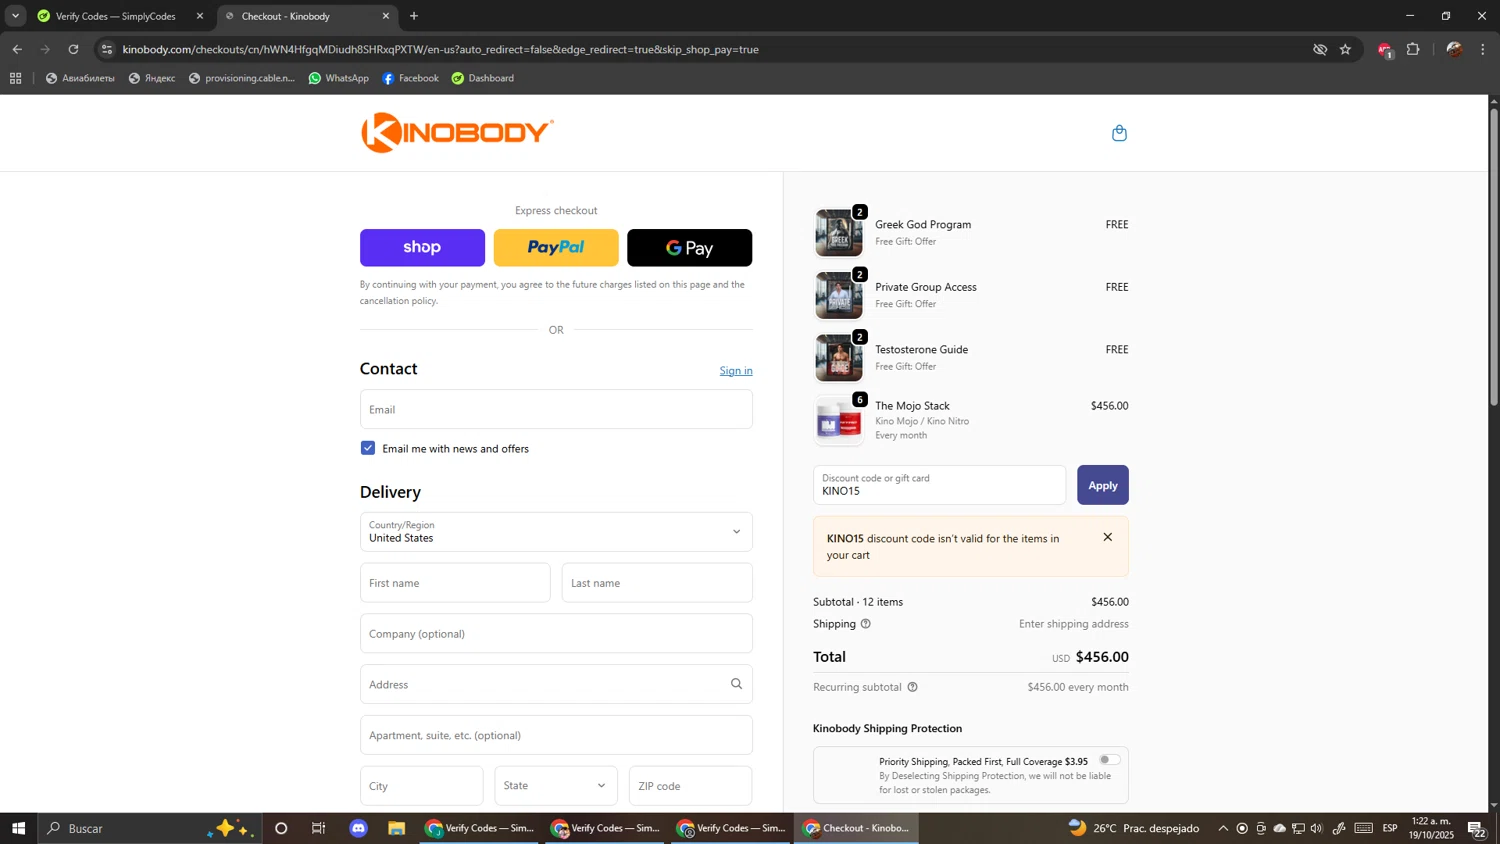Open the Яндекс bookmark
Image resolution: width=1500 pixels, height=844 pixels.
152,78
